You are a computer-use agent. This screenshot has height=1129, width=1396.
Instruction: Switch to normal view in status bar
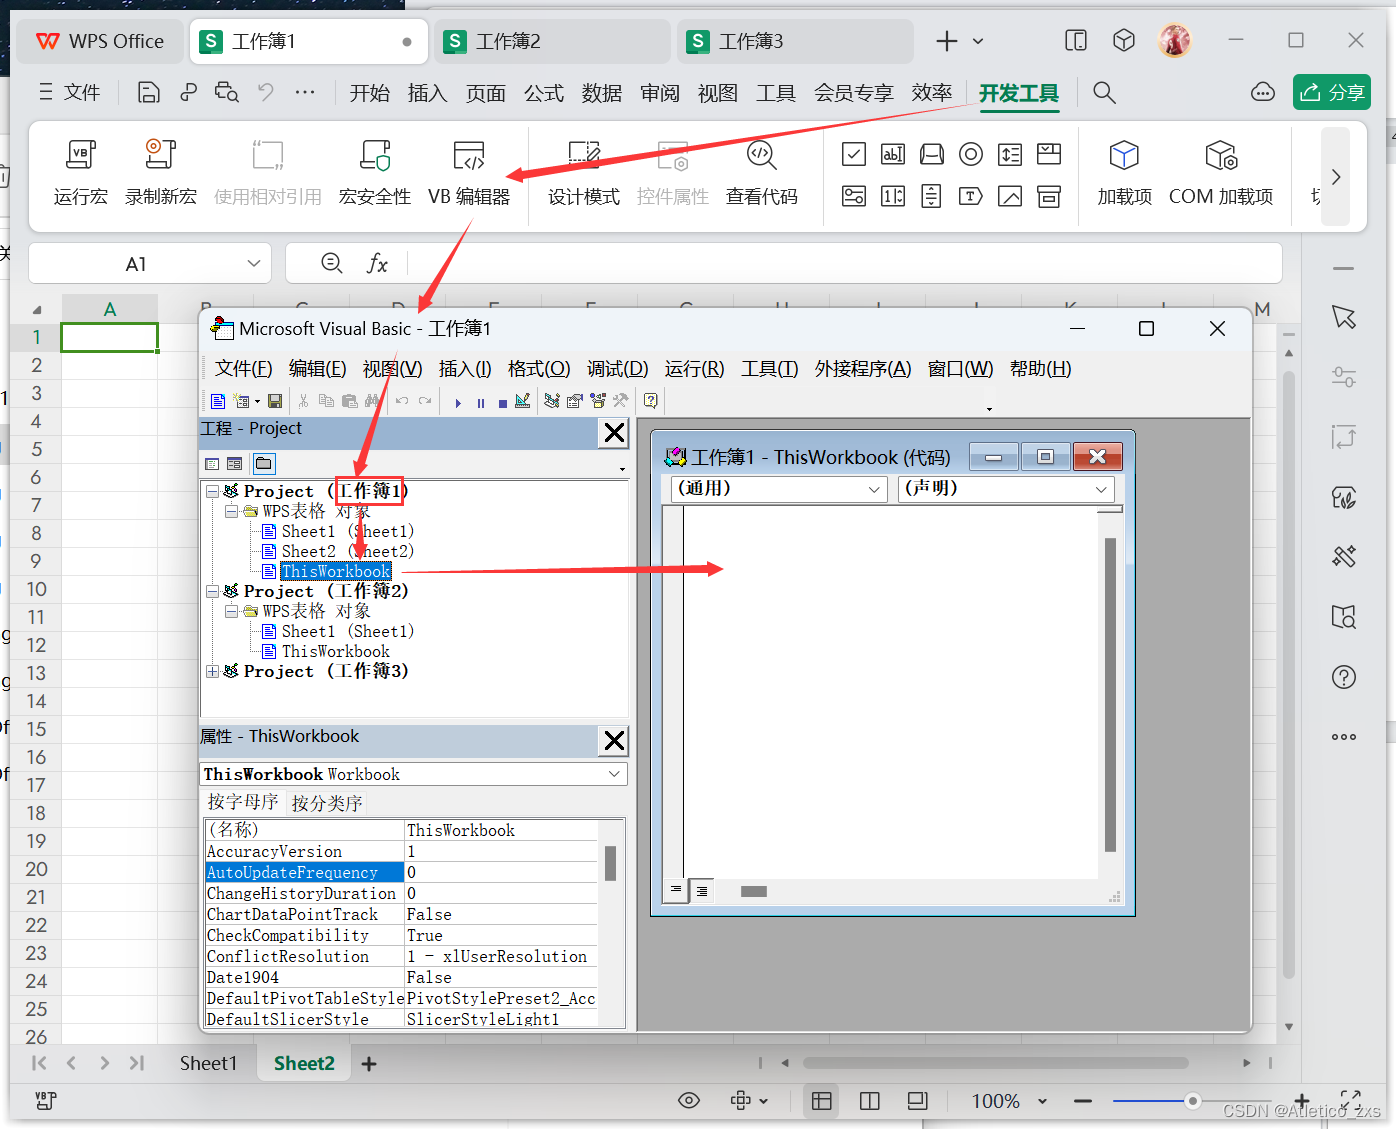822,1101
